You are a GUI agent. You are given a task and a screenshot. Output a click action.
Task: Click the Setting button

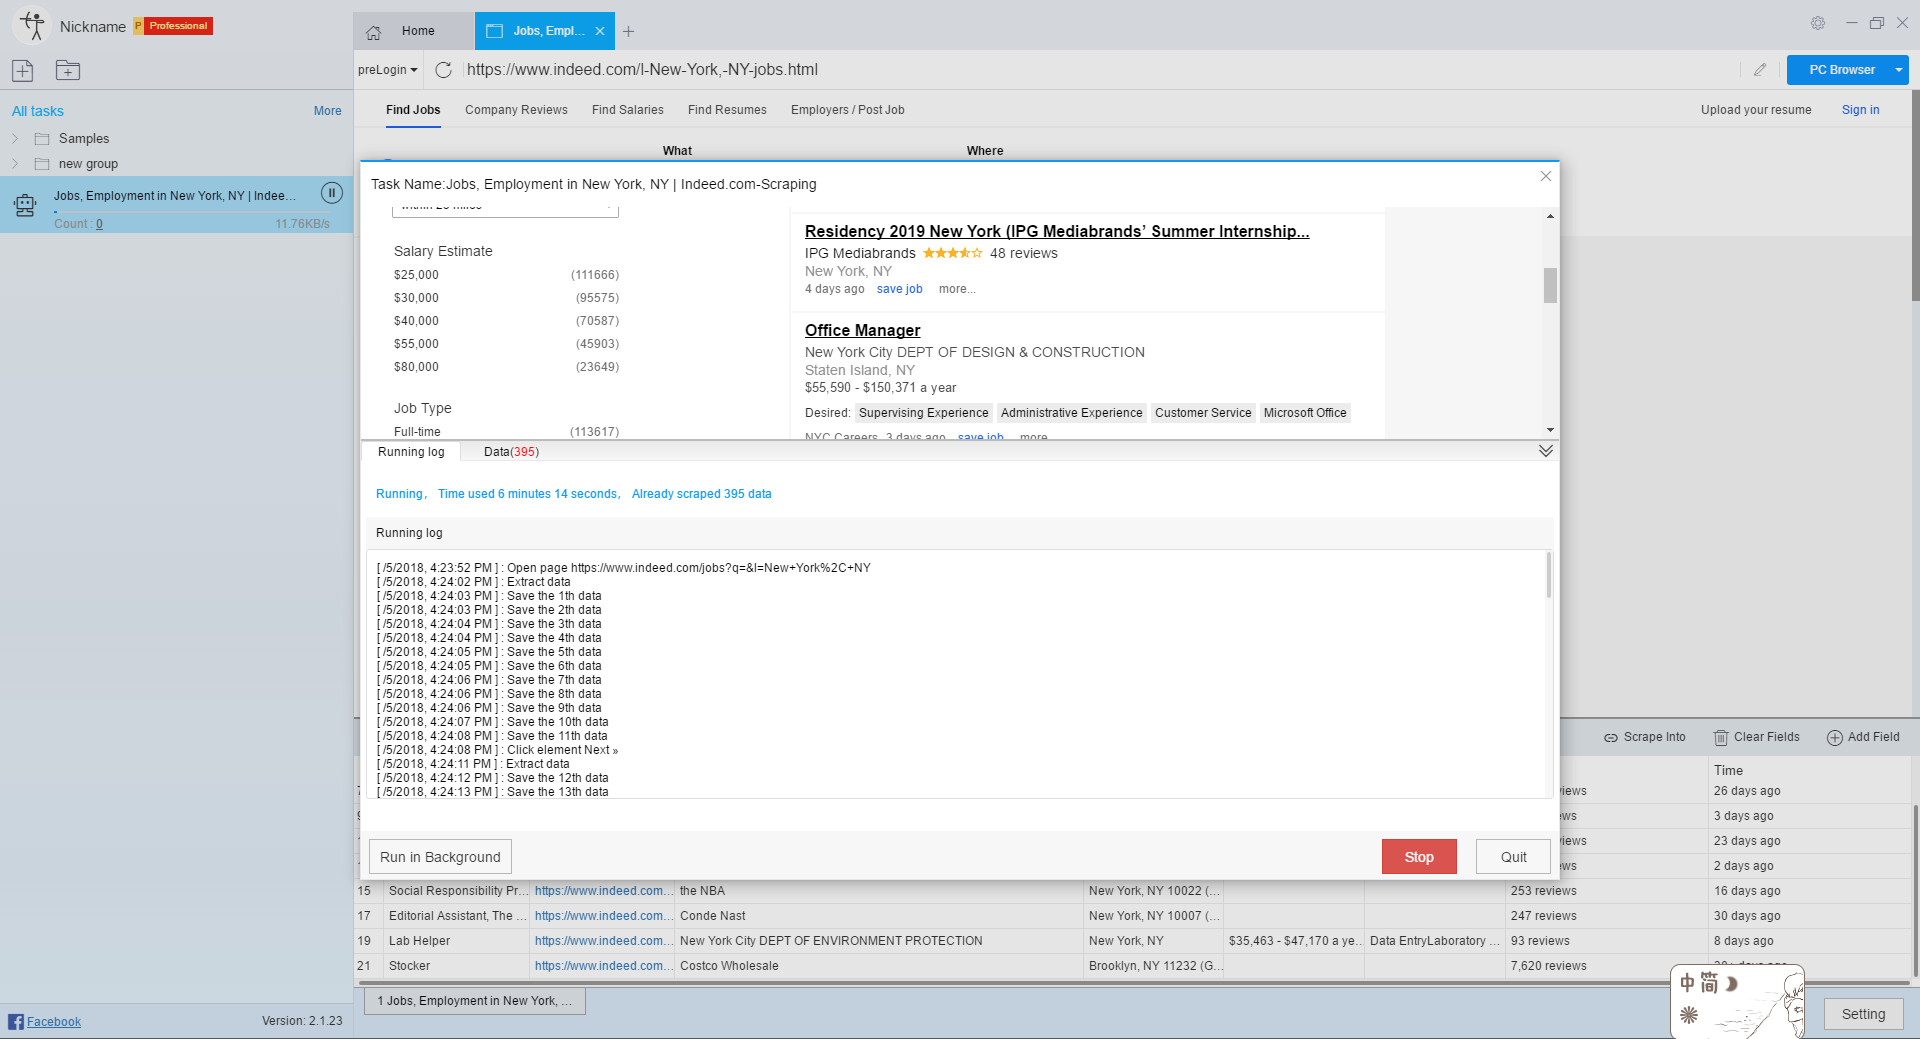pyautogui.click(x=1863, y=1014)
